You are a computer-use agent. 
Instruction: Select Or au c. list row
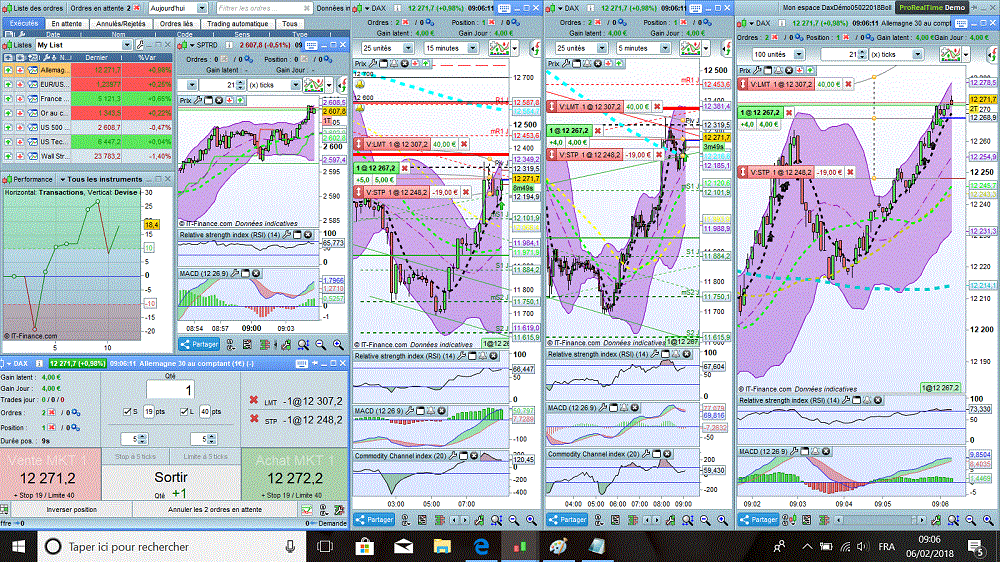click(87, 113)
